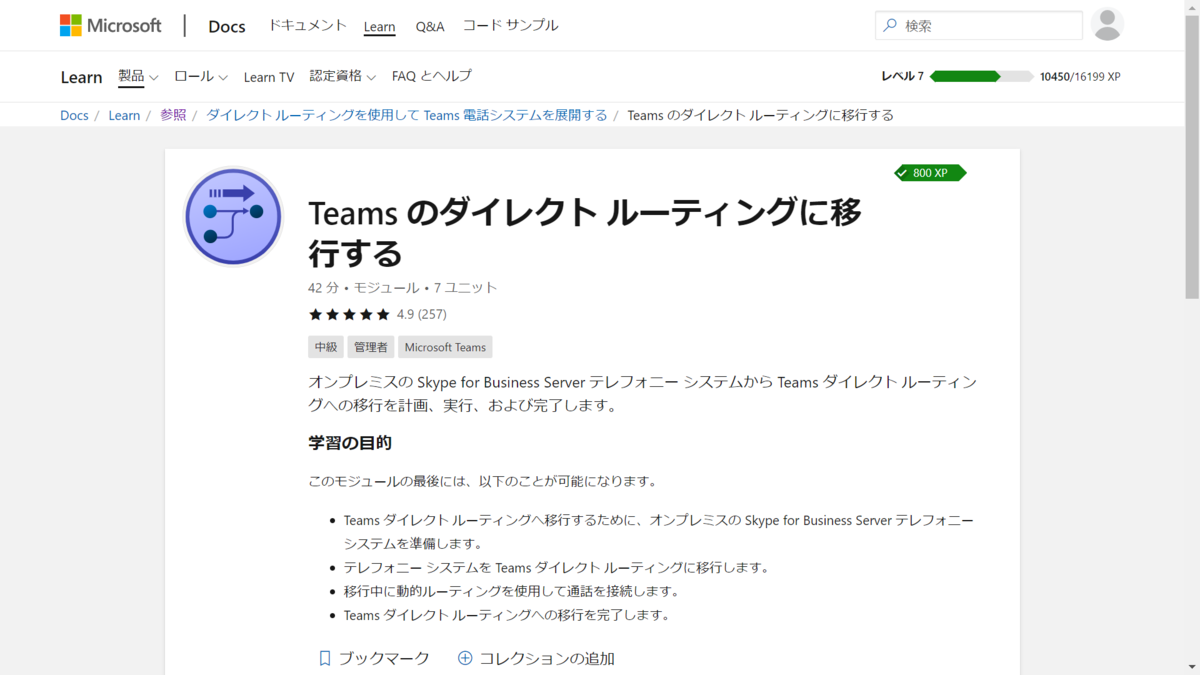Go to 参照 in breadcrumb
This screenshot has height=675, width=1200.
pyautogui.click(x=173, y=115)
